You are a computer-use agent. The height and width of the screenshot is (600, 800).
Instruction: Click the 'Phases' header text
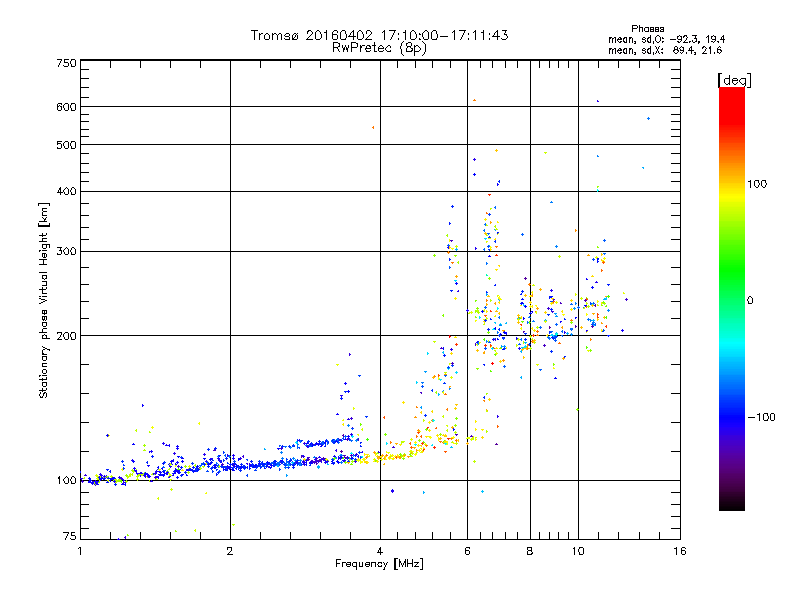tap(647, 29)
